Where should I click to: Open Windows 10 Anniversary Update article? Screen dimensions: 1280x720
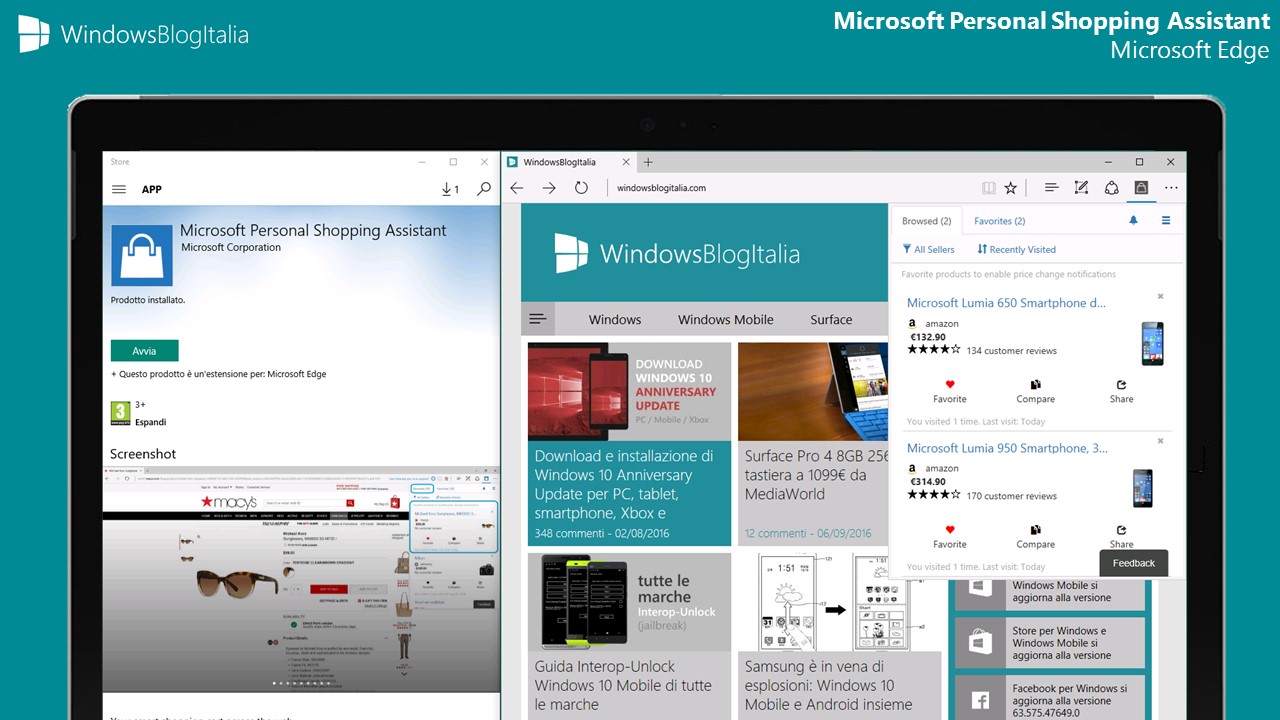tap(629, 444)
